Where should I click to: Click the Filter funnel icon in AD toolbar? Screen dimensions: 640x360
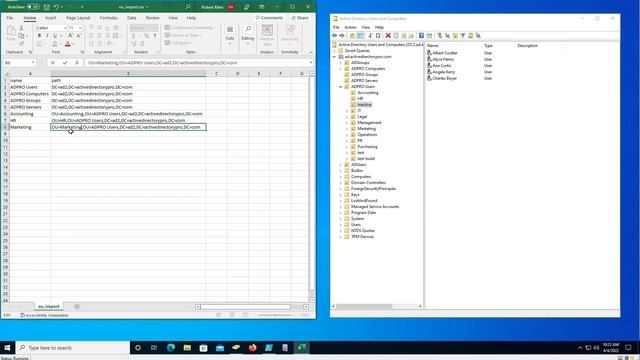[462, 36]
